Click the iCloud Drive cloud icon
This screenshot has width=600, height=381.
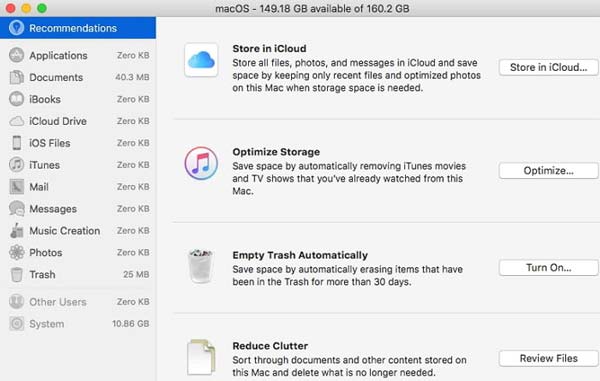point(16,121)
